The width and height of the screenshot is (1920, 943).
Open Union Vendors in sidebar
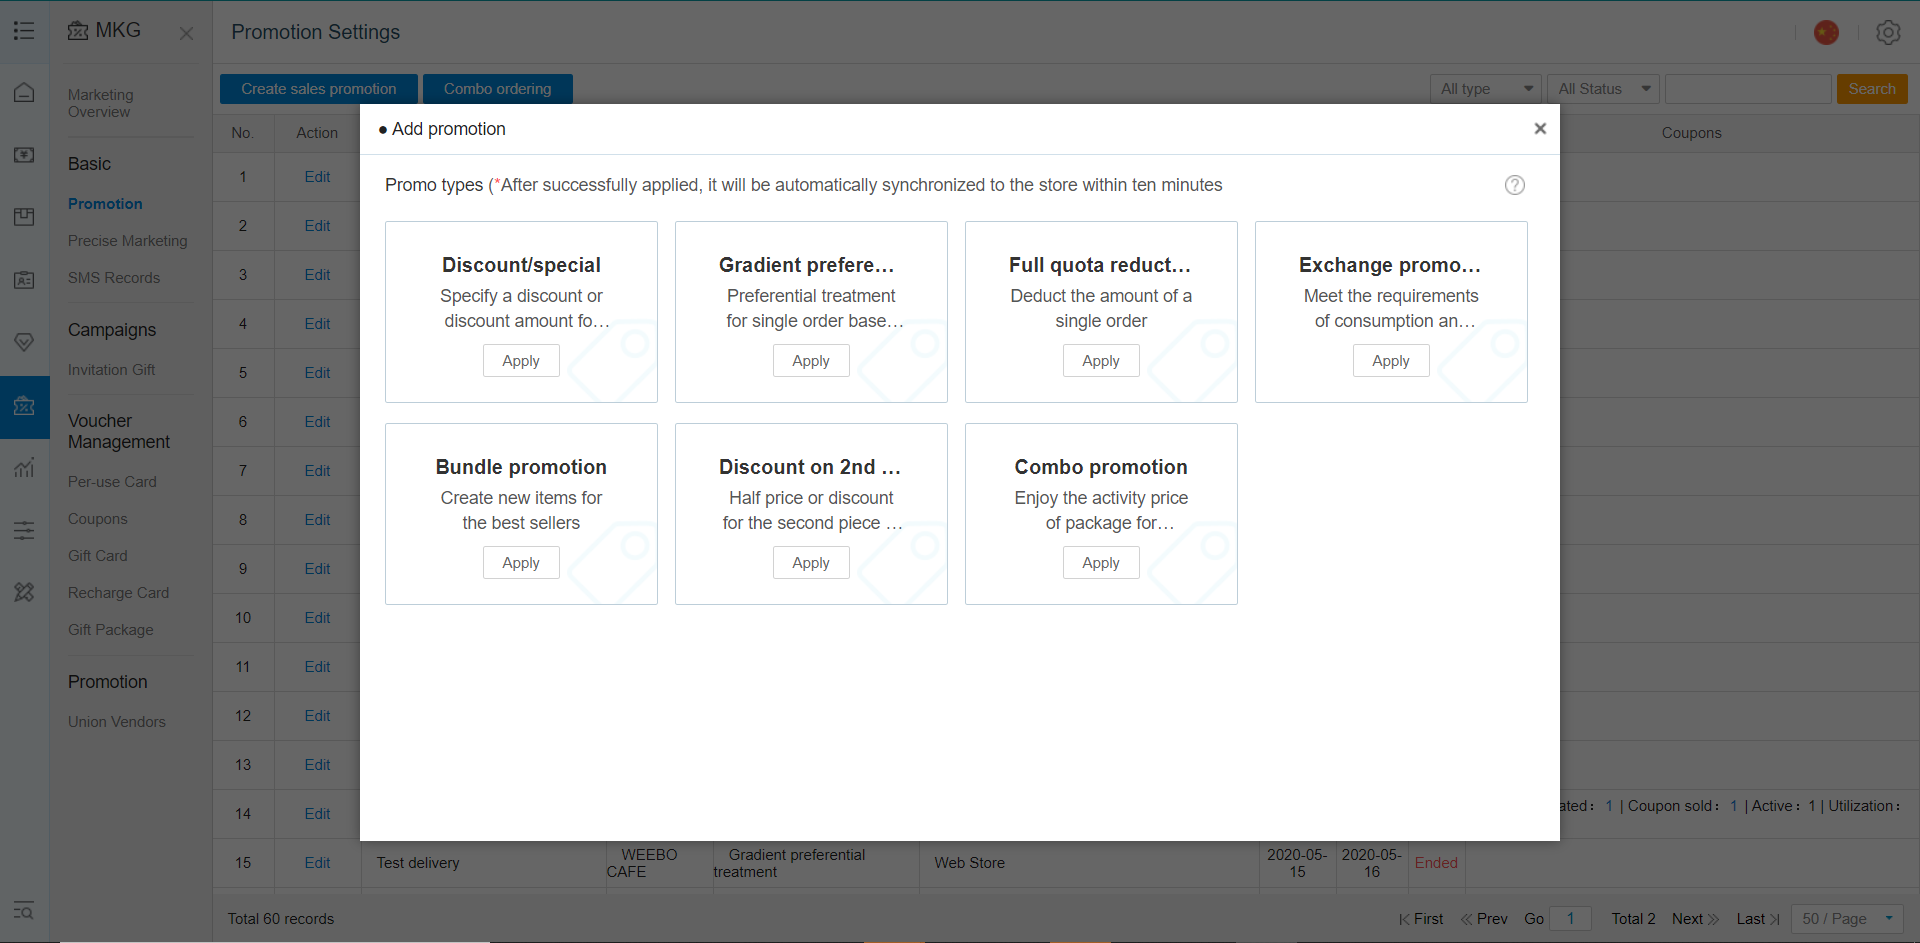(117, 722)
